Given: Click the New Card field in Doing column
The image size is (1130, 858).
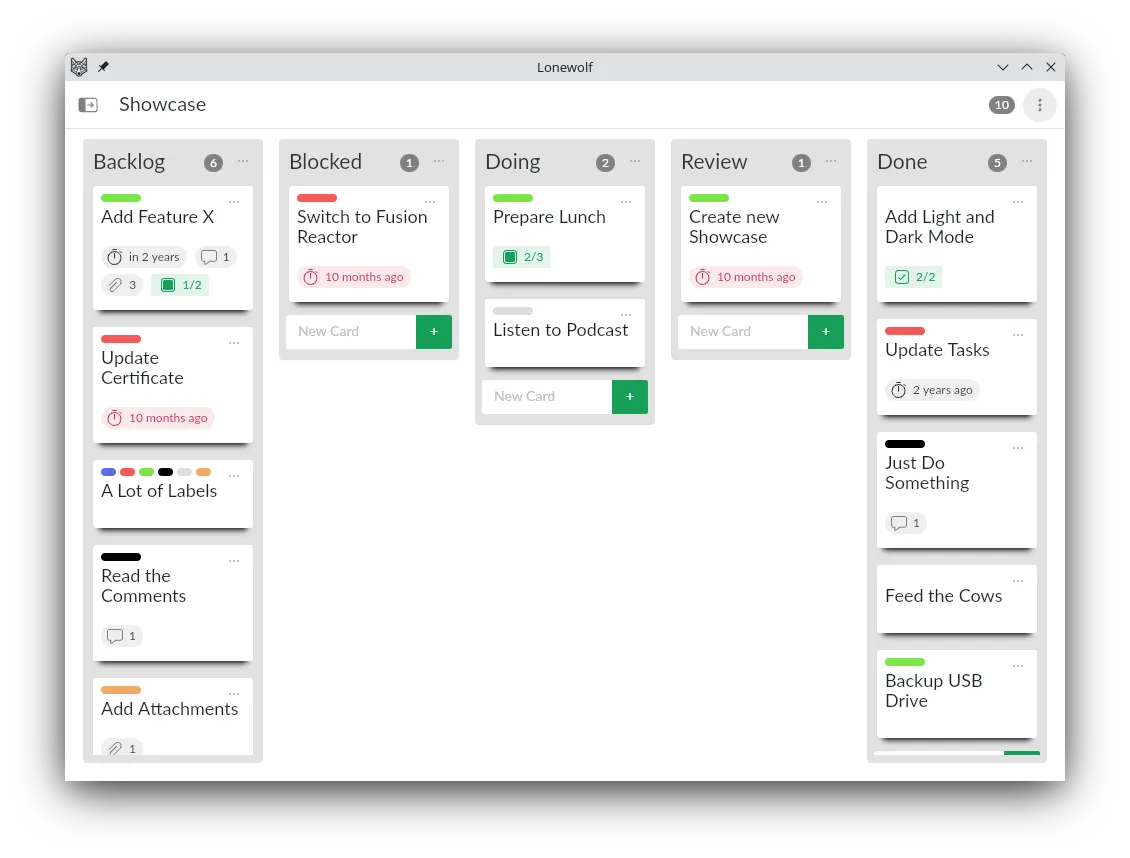Looking at the screenshot, I should click(547, 397).
